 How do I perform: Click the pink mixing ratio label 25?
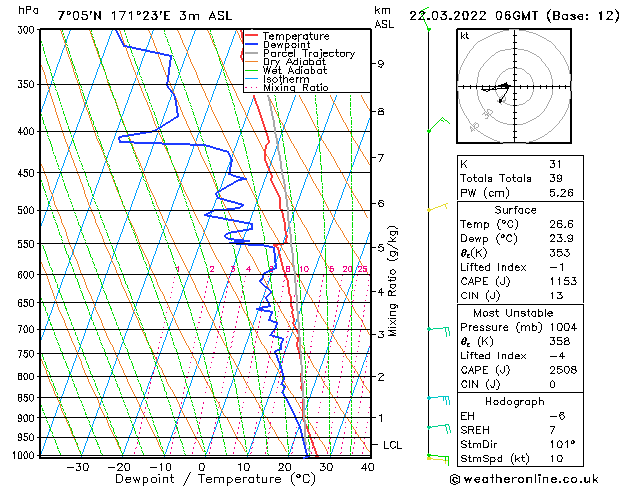(x=363, y=269)
